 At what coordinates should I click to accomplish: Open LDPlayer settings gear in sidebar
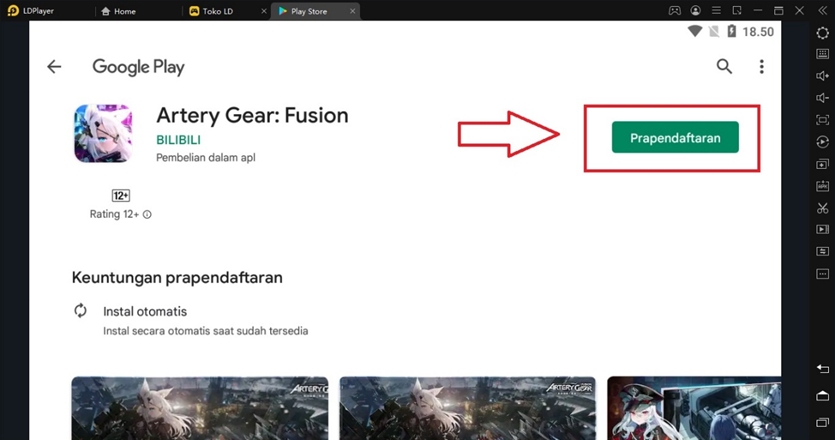coord(822,33)
